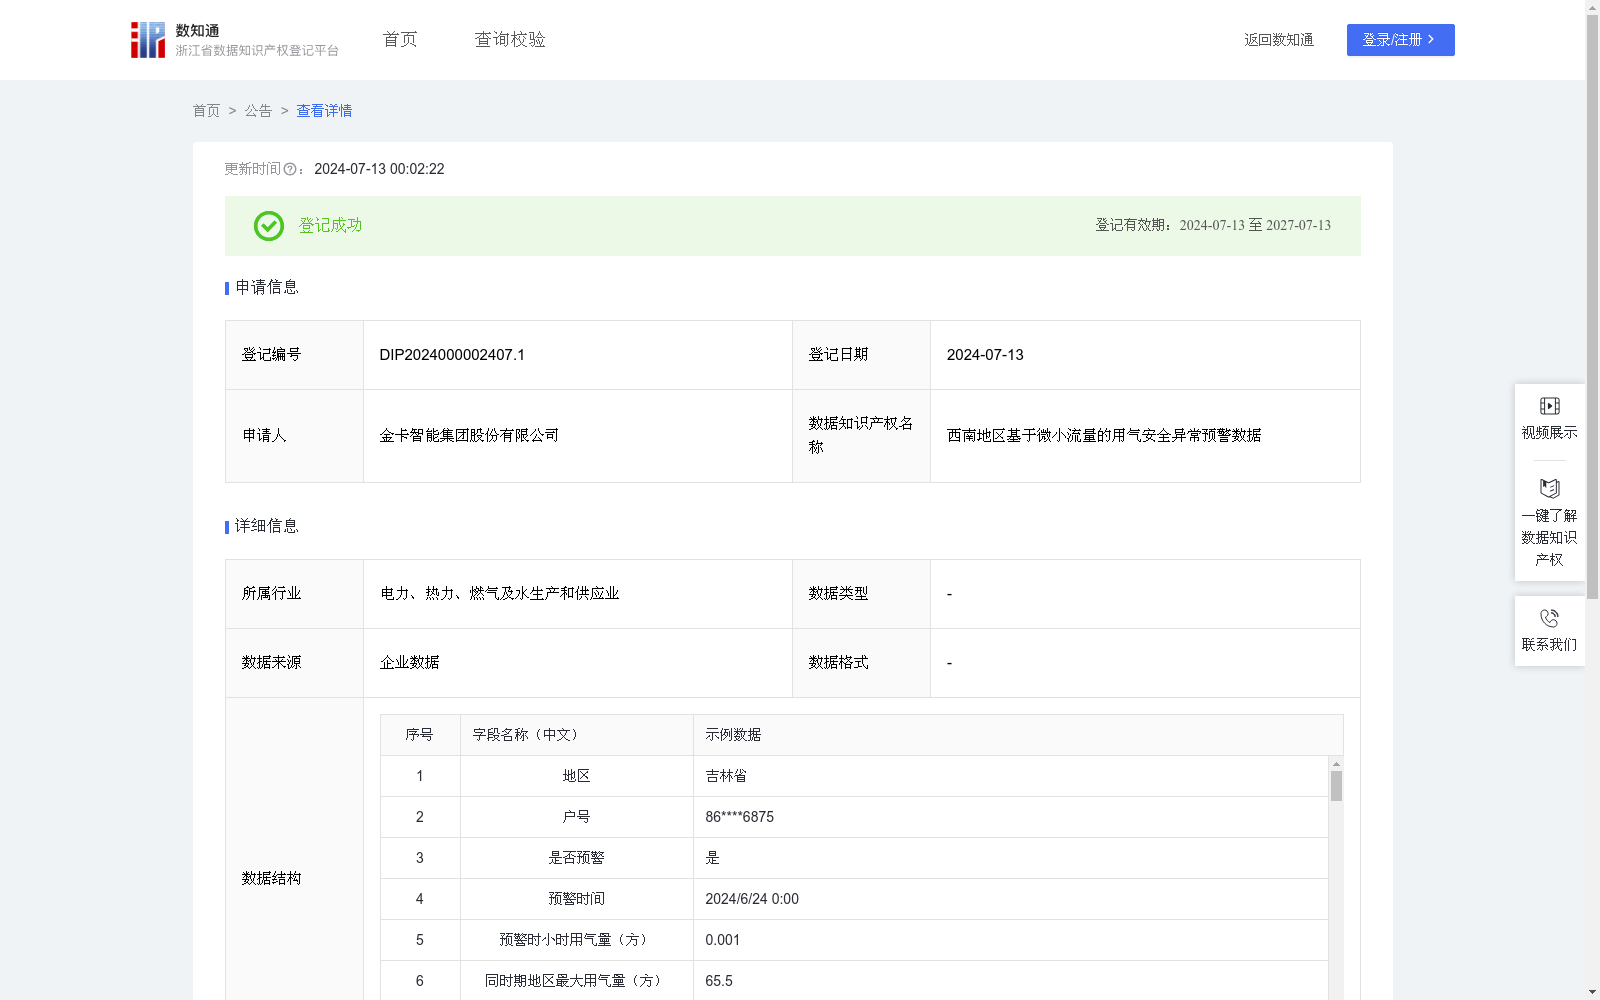This screenshot has width=1600, height=1000.
Task: Click the page scrollbar up arrow
Action: tap(1592, 8)
